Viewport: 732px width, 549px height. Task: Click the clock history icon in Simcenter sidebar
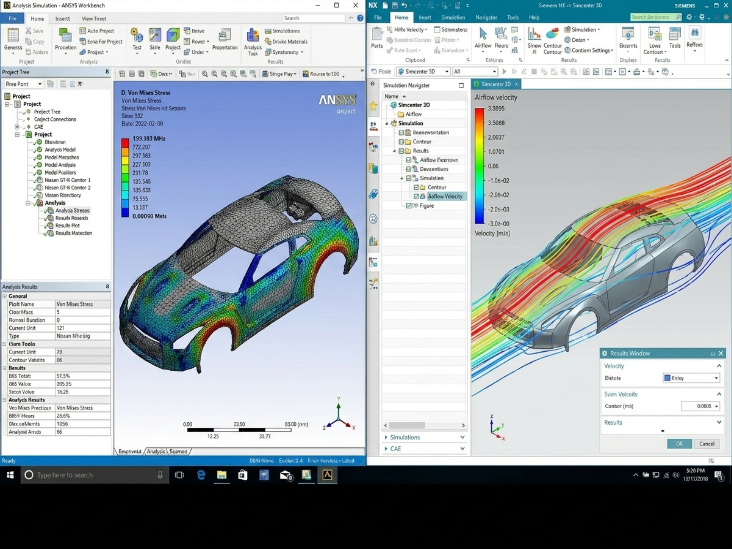pyautogui.click(x=373, y=218)
